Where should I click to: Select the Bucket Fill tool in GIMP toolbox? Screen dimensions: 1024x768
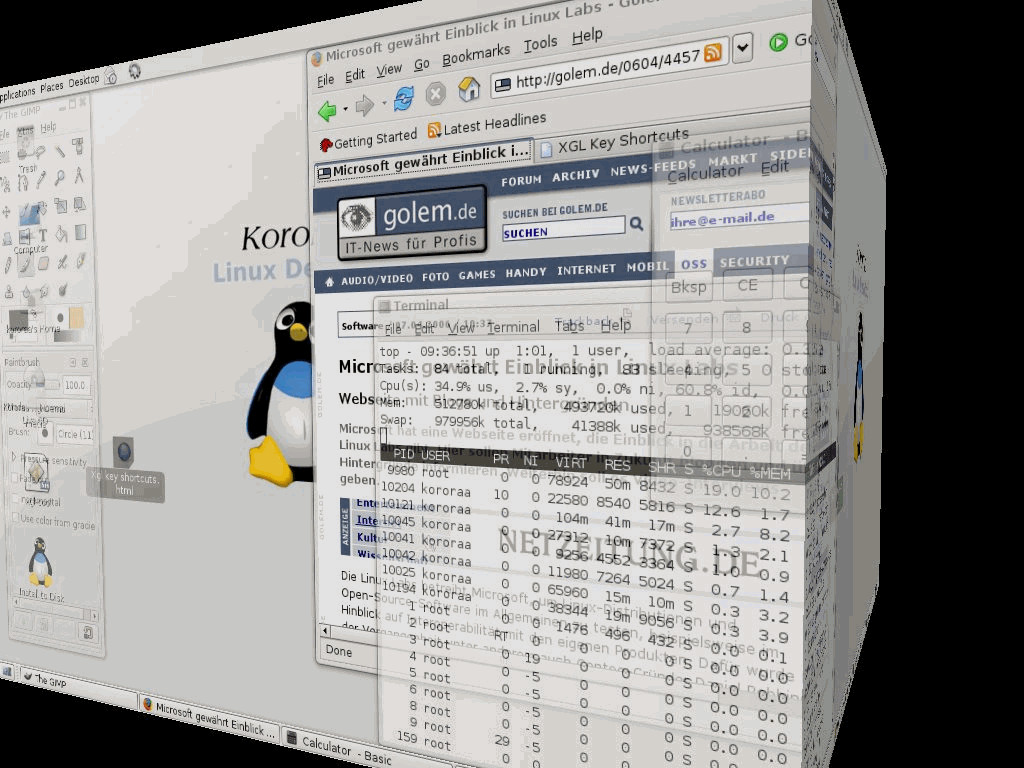61,234
